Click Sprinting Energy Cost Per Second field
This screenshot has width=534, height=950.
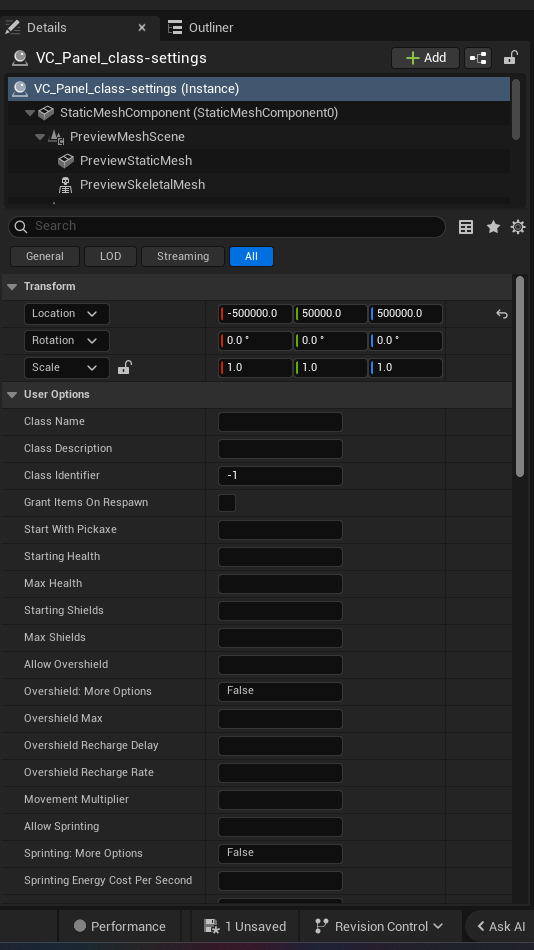[x=280, y=880]
